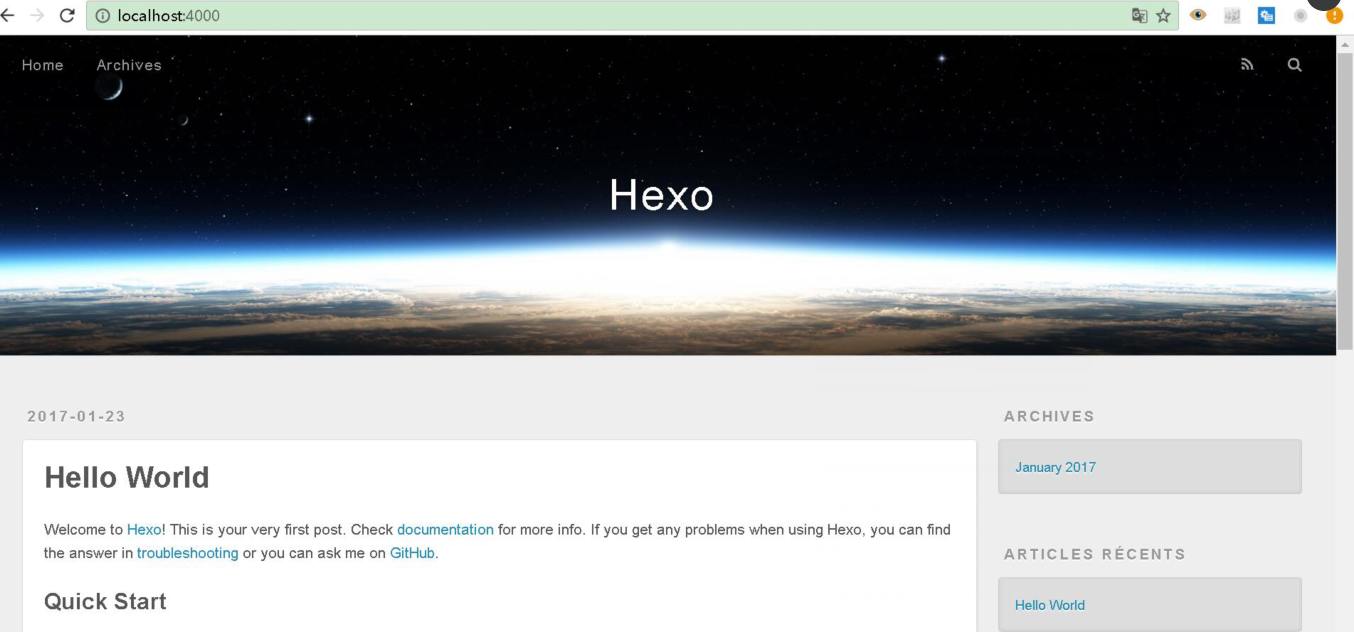Screen dimensions: 1354x632
Task: Click the orange eye extension icon
Action: [1198, 16]
